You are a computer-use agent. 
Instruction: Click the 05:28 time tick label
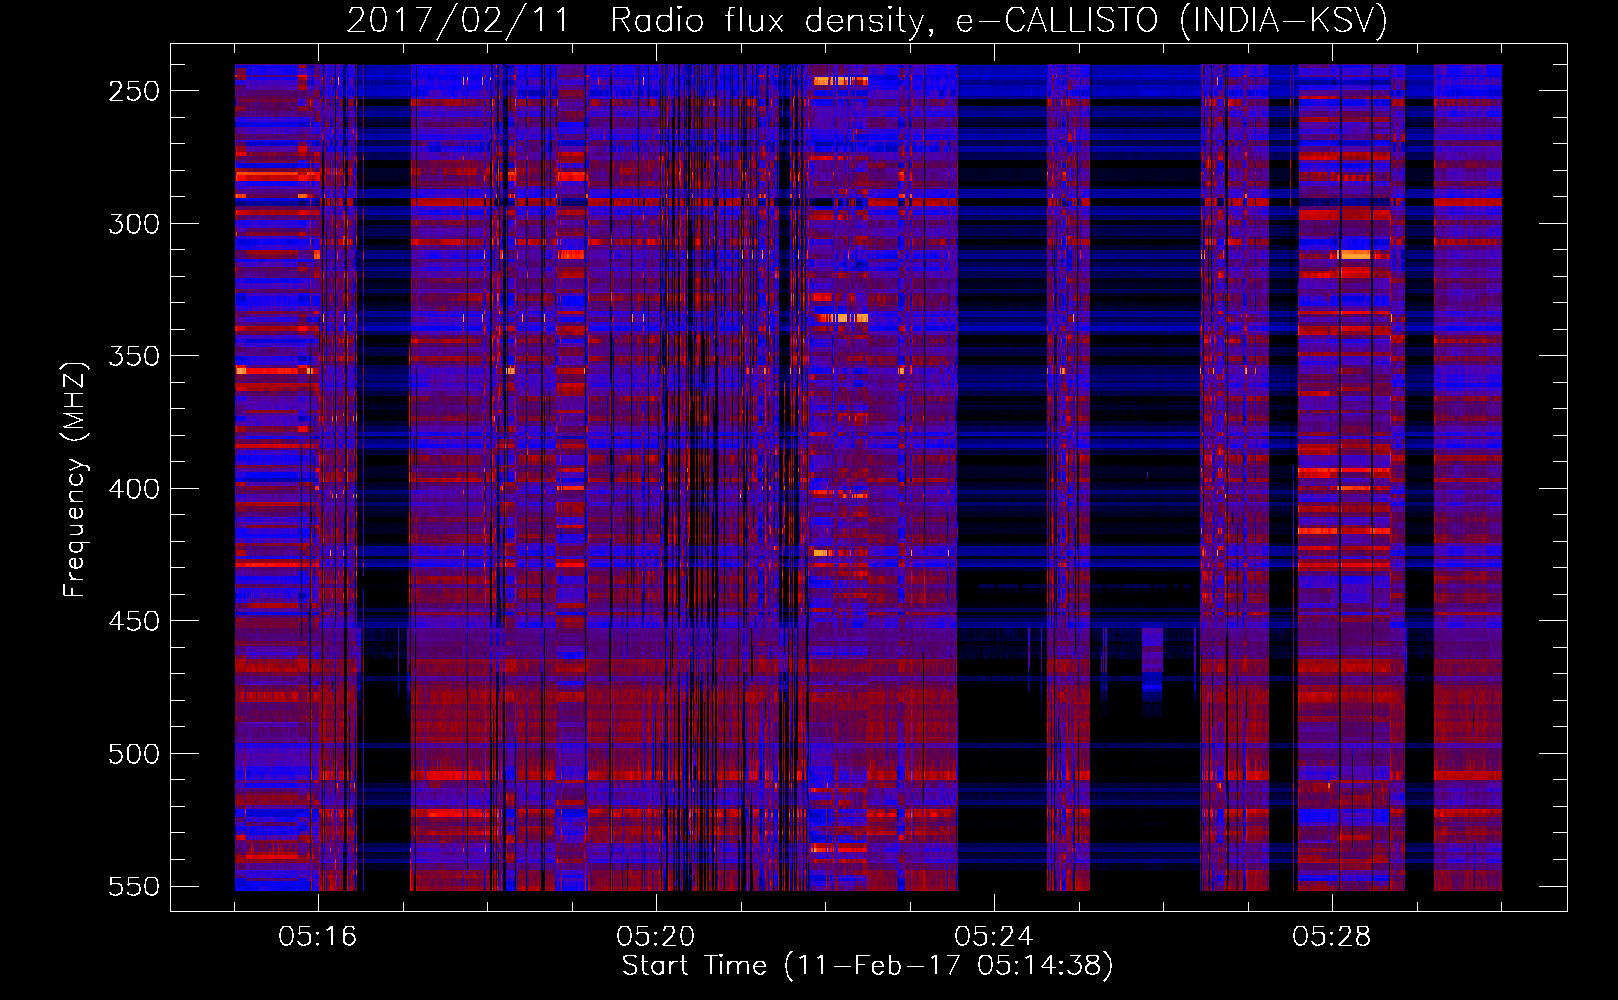1332,937
